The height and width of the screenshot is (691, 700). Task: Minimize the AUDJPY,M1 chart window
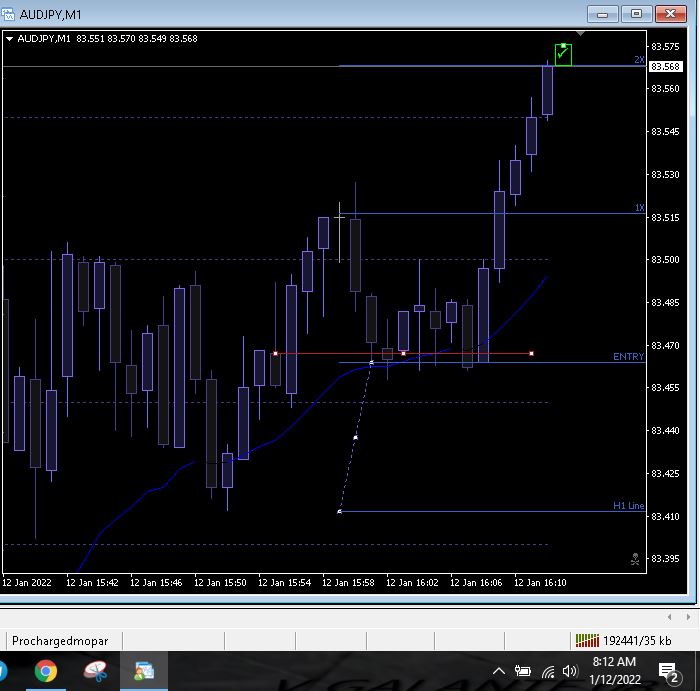(603, 14)
